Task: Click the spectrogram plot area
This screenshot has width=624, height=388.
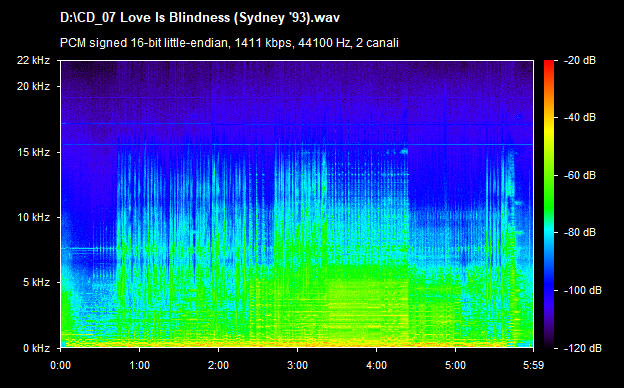Action: (x=297, y=204)
